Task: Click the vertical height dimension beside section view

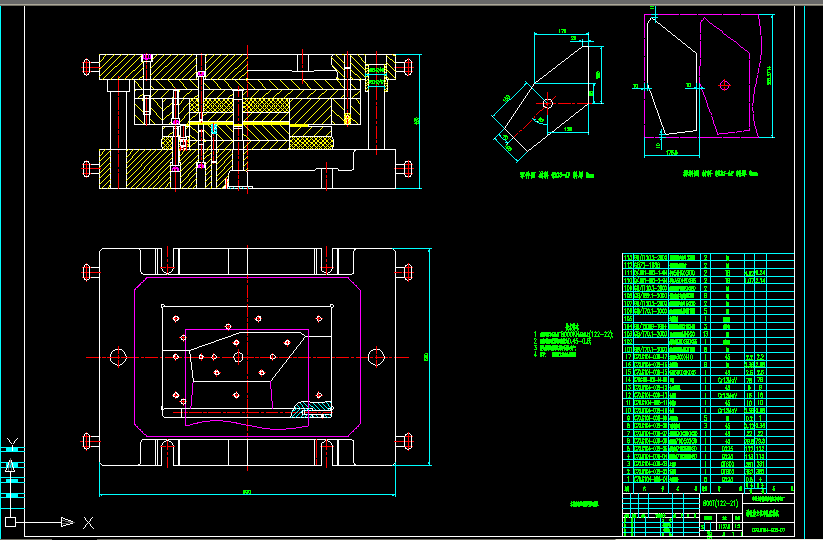Action: tap(417, 120)
